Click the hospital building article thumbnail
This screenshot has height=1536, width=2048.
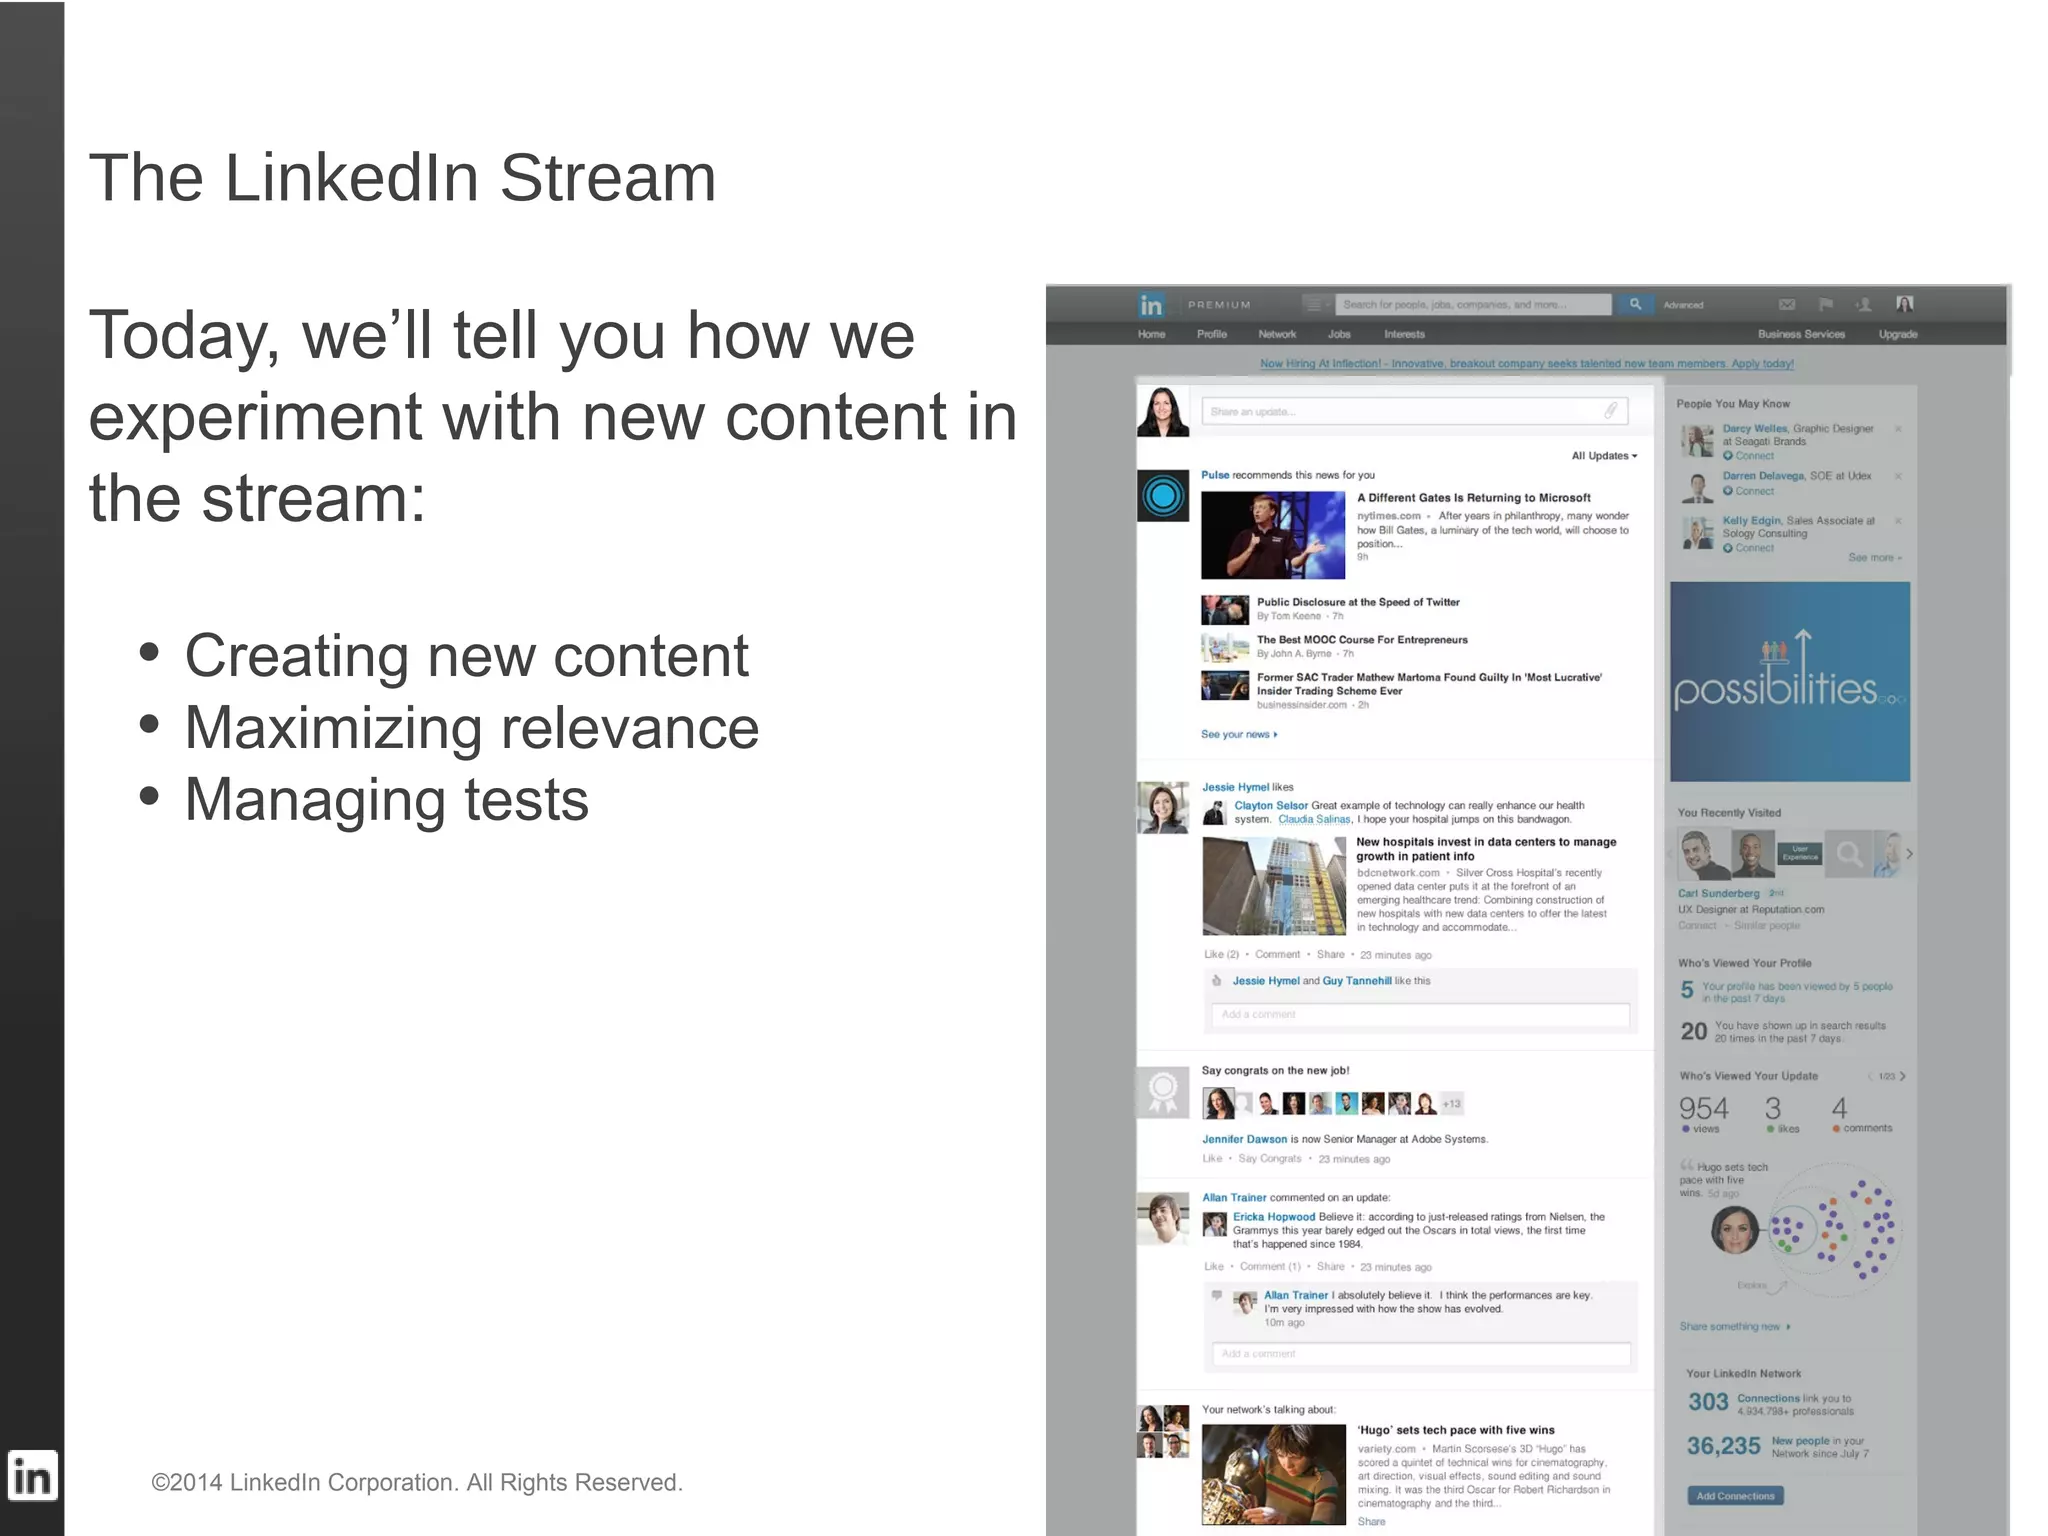point(1274,886)
